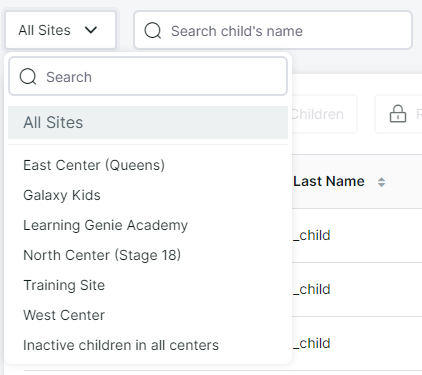Show inactive children in all centers

pyautogui.click(x=121, y=345)
